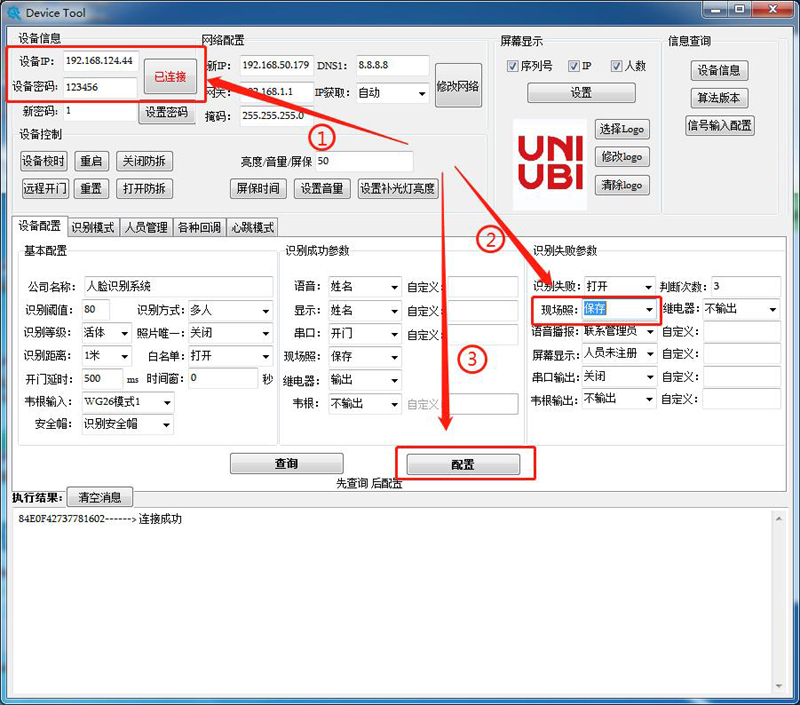Switch to the 人员管理 tab

point(146,228)
